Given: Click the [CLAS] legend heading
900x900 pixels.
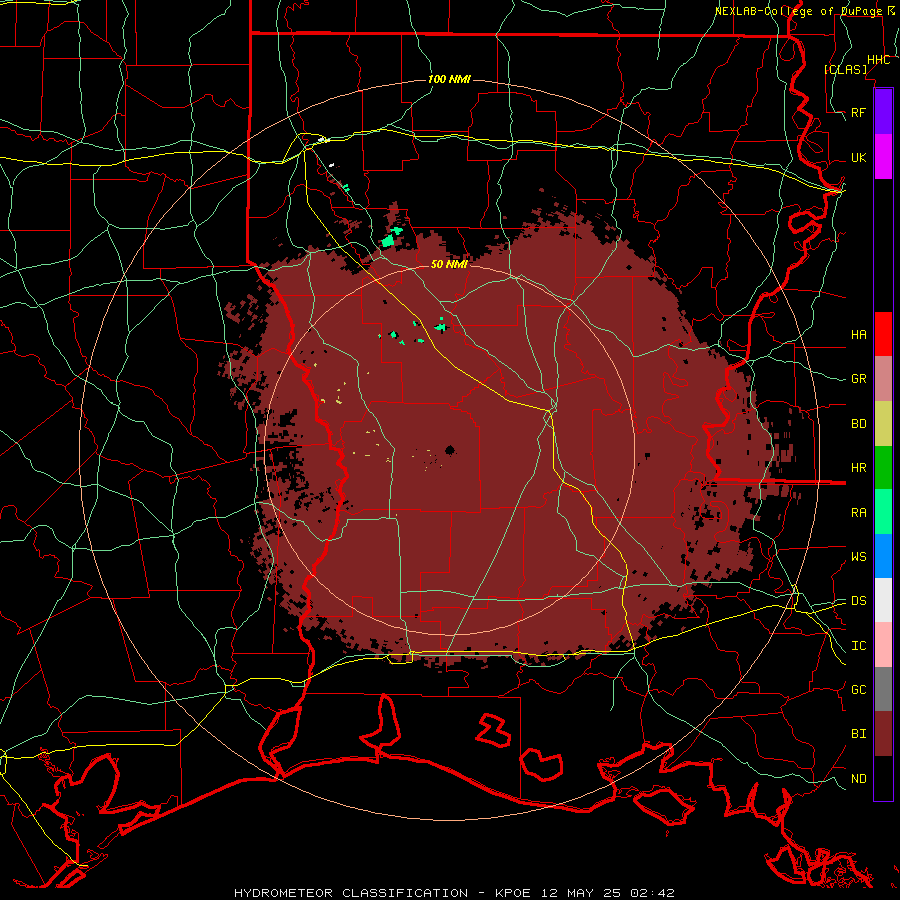Looking at the screenshot, I should (845, 69).
